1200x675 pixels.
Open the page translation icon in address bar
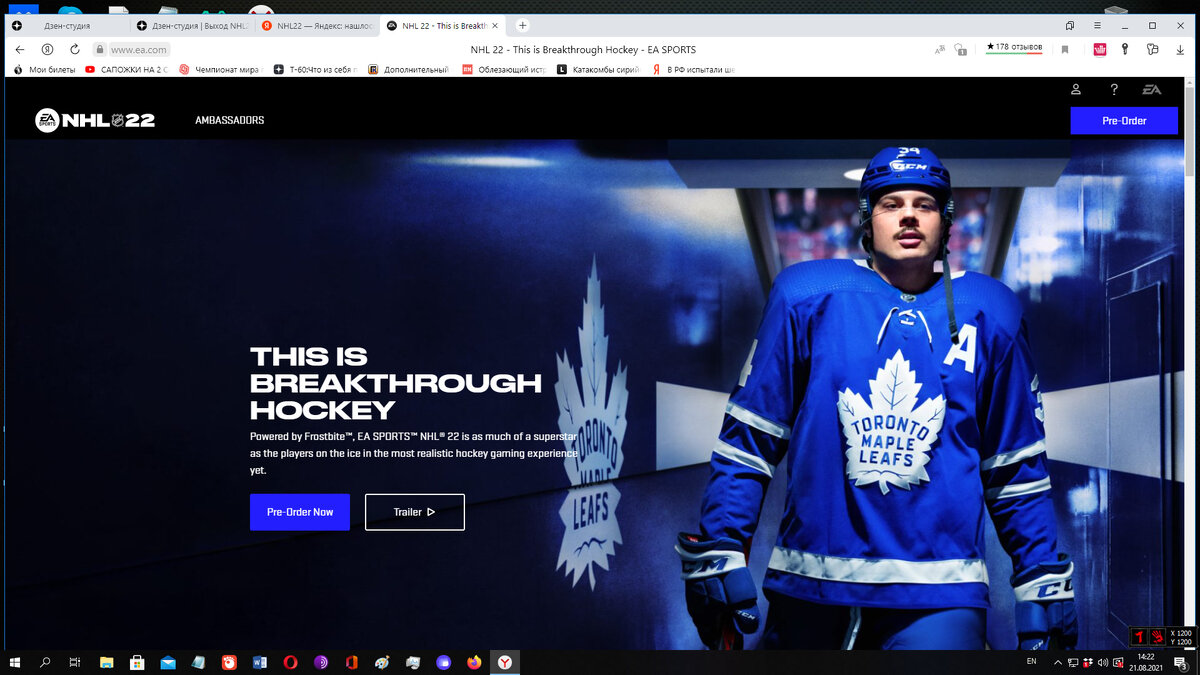(x=939, y=49)
